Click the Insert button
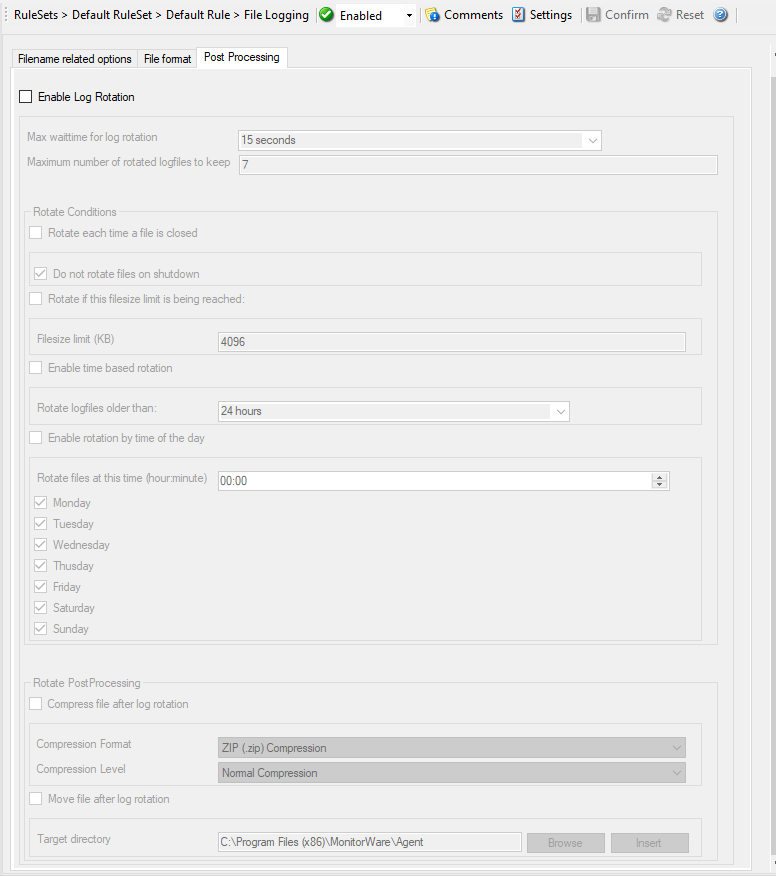The image size is (776, 876). click(x=649, y=842)
